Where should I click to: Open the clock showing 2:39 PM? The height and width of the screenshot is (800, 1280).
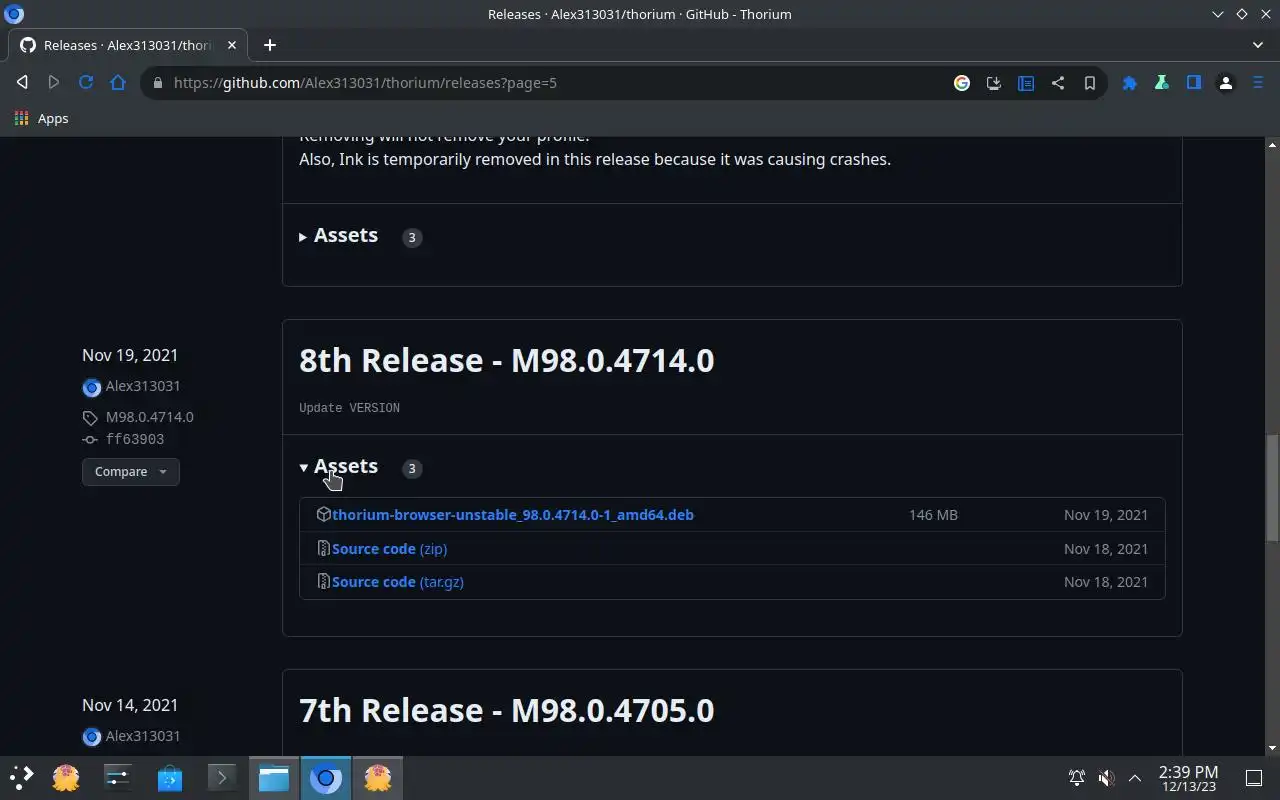[1188, 778]
